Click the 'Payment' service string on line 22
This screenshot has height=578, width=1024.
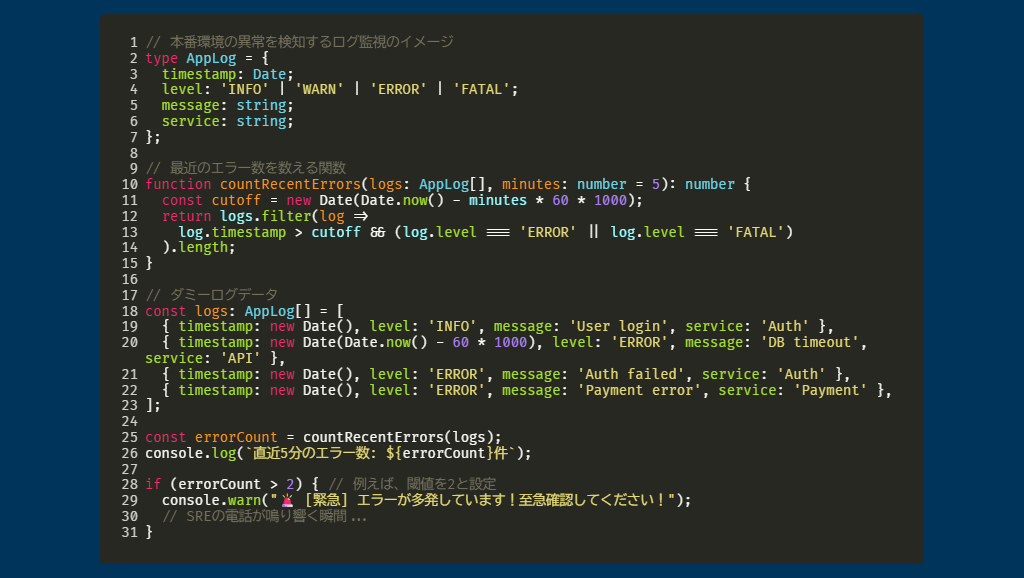832,390
